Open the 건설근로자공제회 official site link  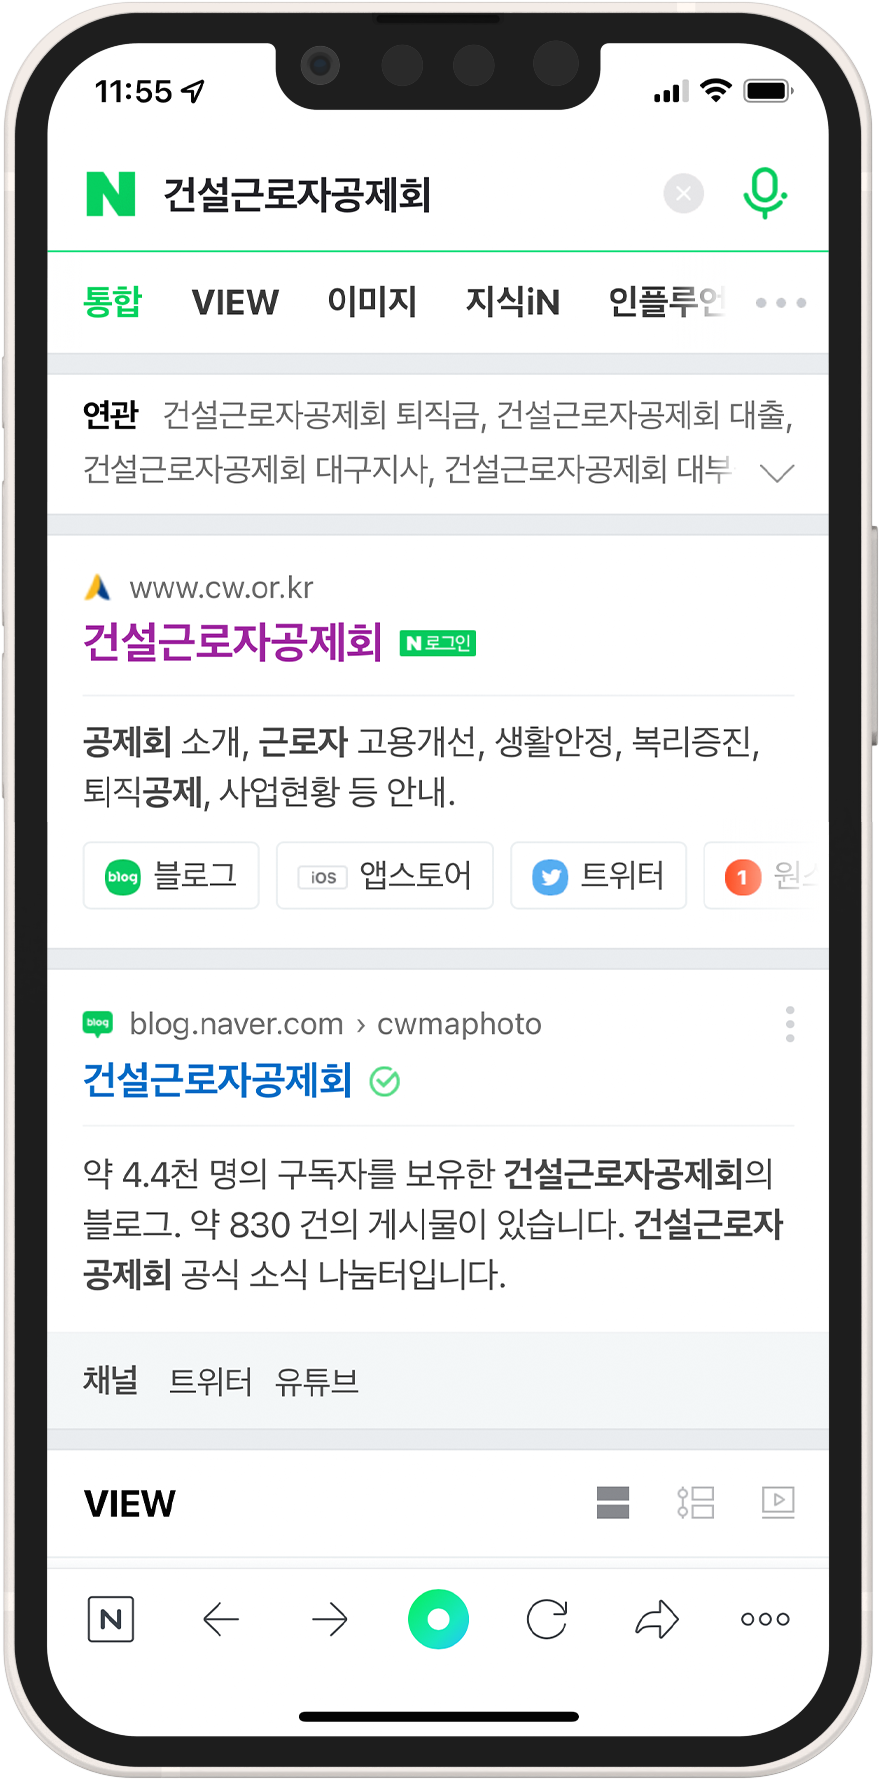(232, 641)
